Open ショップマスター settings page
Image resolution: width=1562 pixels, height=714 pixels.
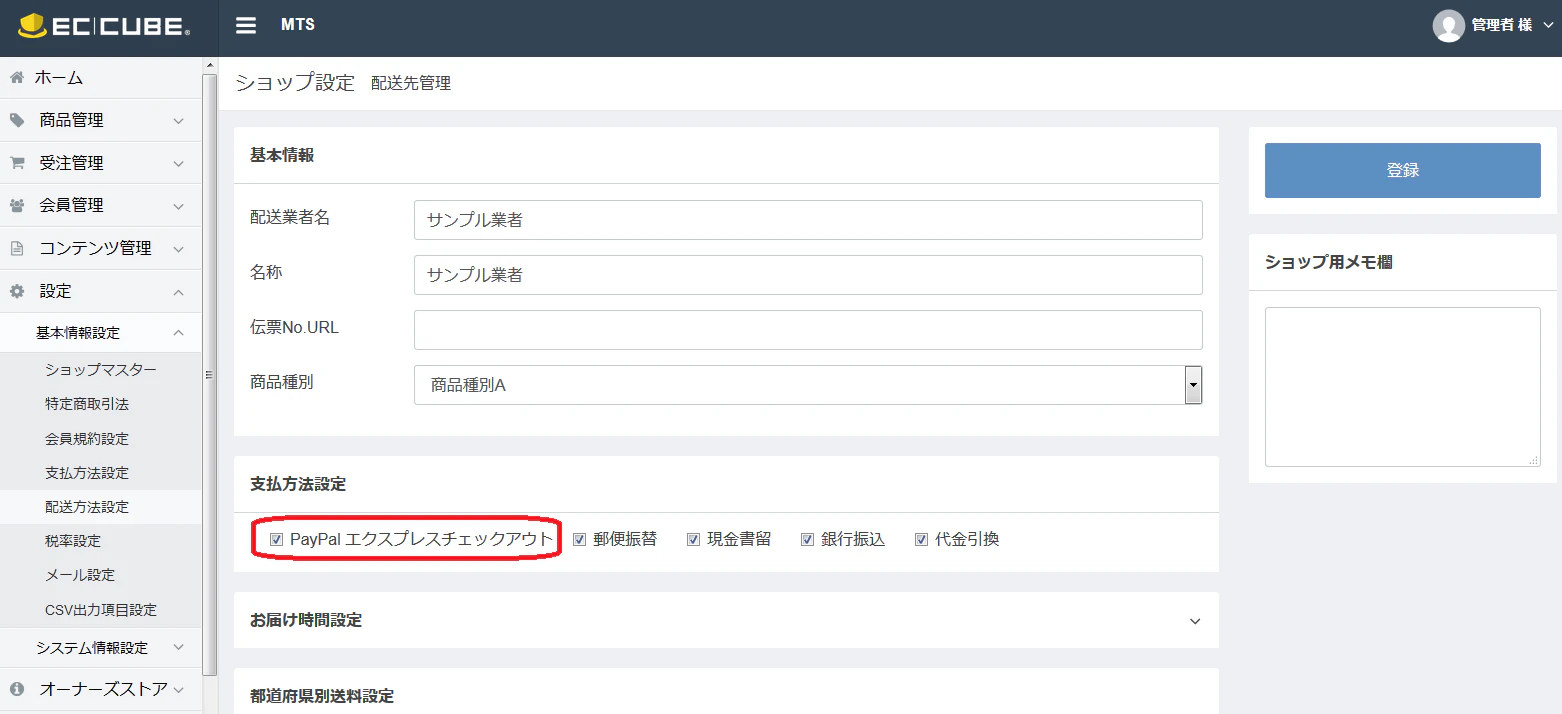click(101, 370)
